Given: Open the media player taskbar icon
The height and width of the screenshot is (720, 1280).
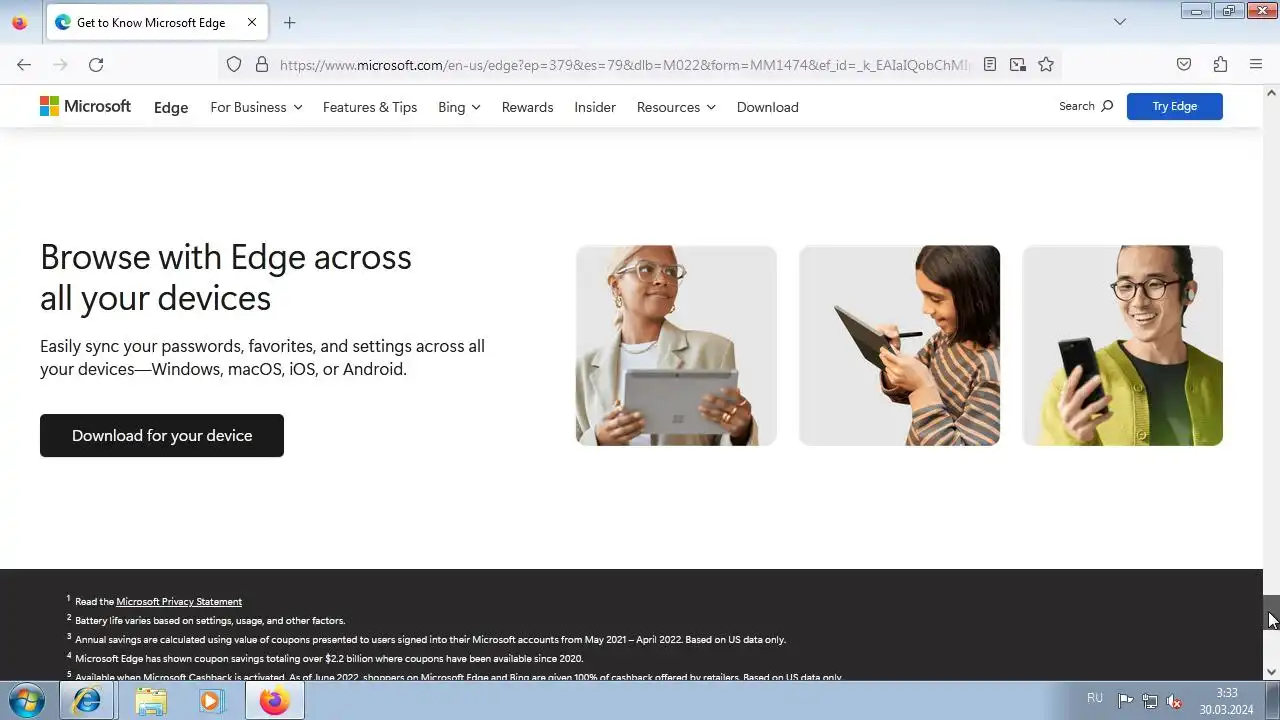Looking at the screenshot, I should click(211, 700).
